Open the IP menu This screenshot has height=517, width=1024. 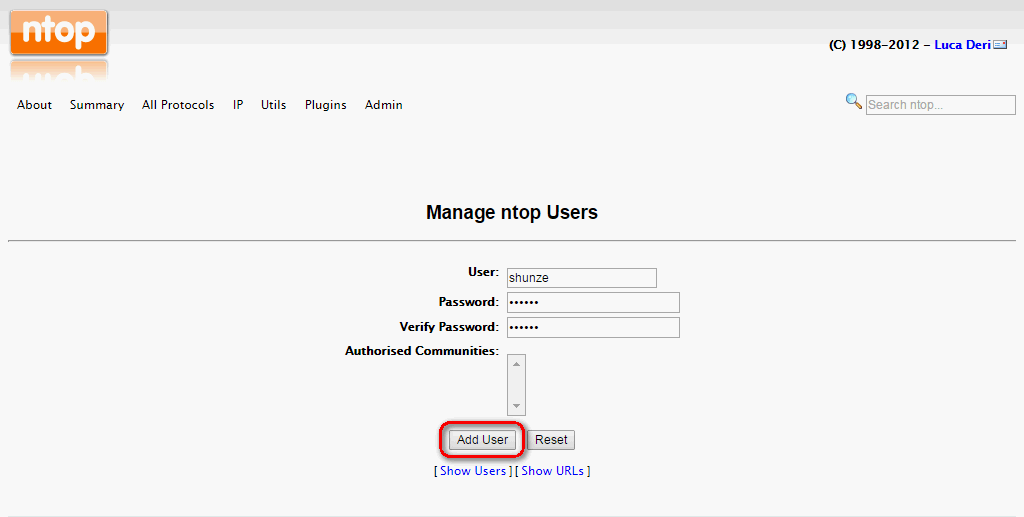click(x=238, y=105)
